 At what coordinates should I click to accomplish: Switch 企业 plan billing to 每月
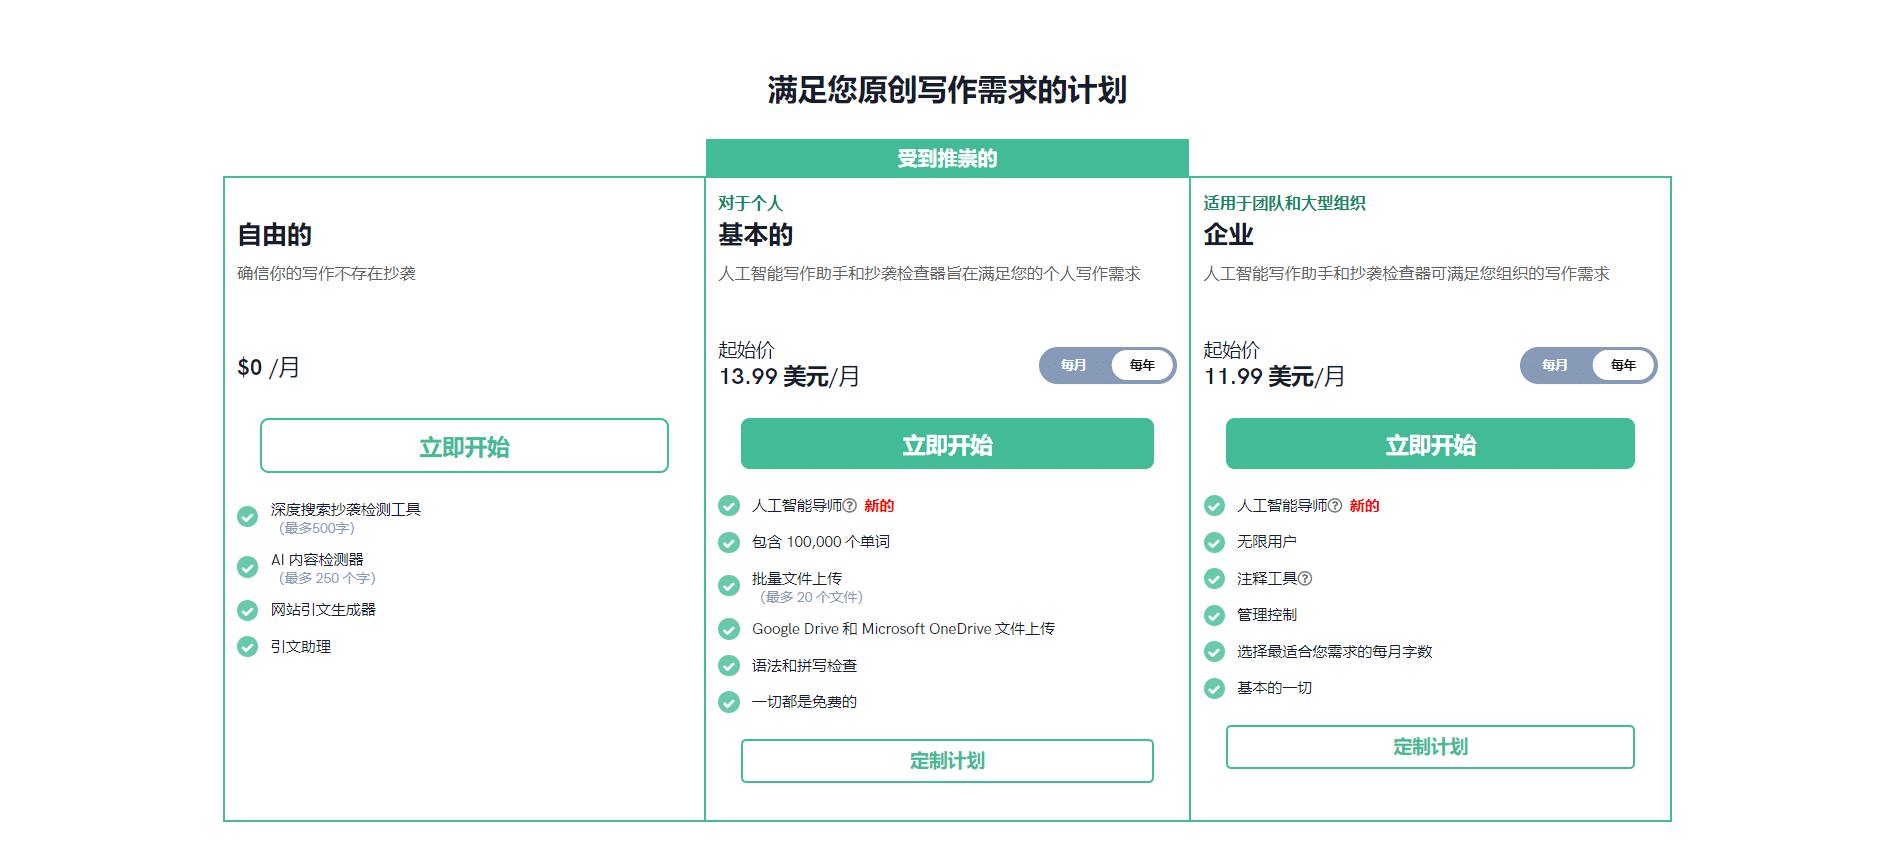[x=1555, y=366]
